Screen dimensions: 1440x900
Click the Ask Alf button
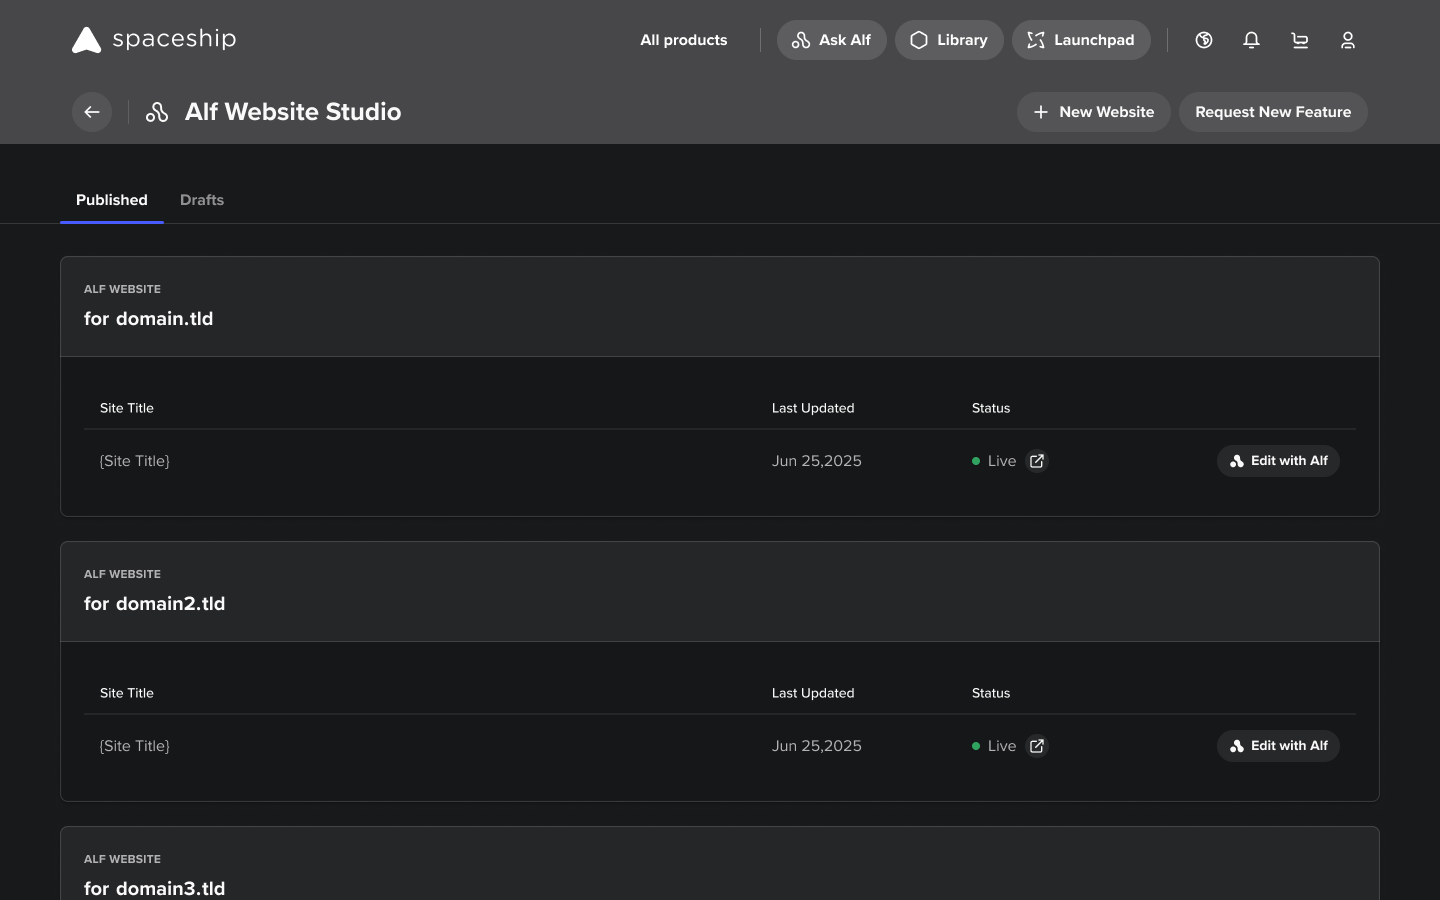point(831,40)
